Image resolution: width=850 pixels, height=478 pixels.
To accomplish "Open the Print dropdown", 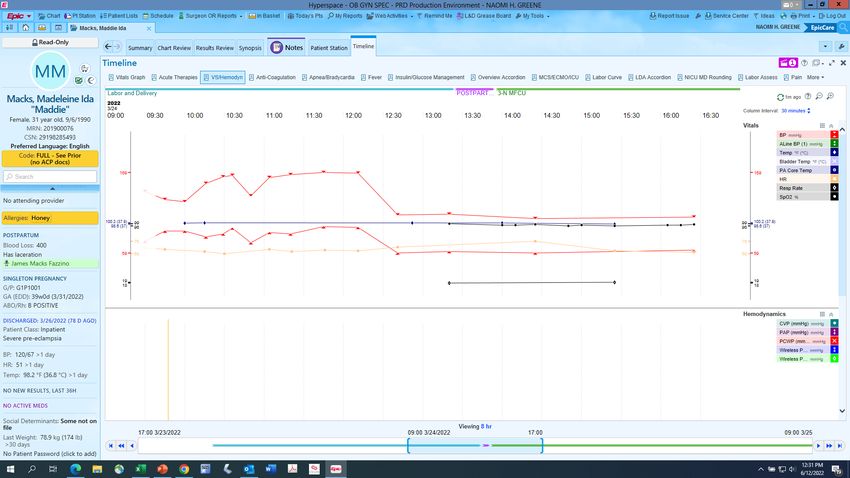I will (x=801, y=16).
